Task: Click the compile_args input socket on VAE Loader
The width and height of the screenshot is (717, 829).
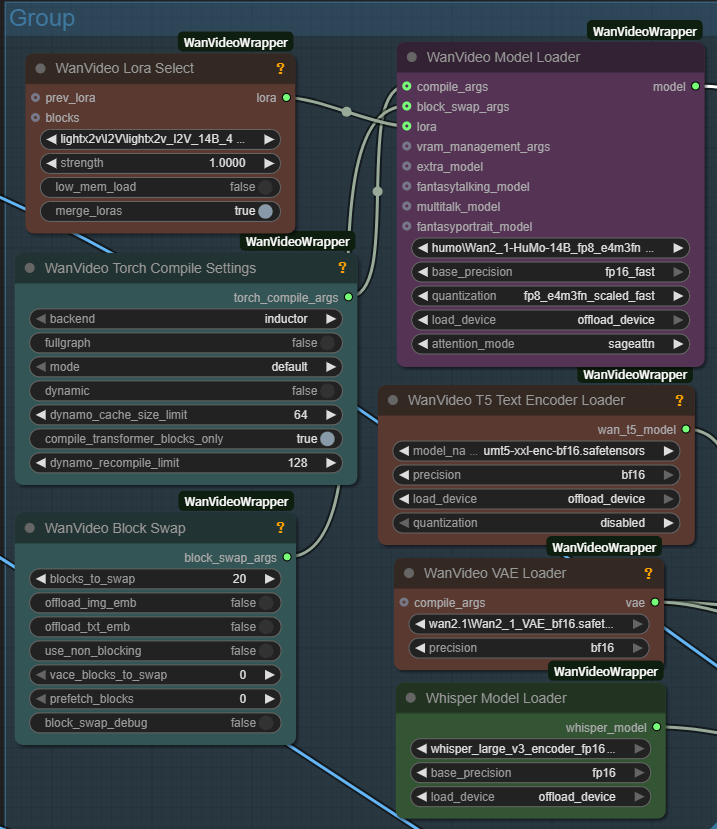Action: (x=404, y=602)
